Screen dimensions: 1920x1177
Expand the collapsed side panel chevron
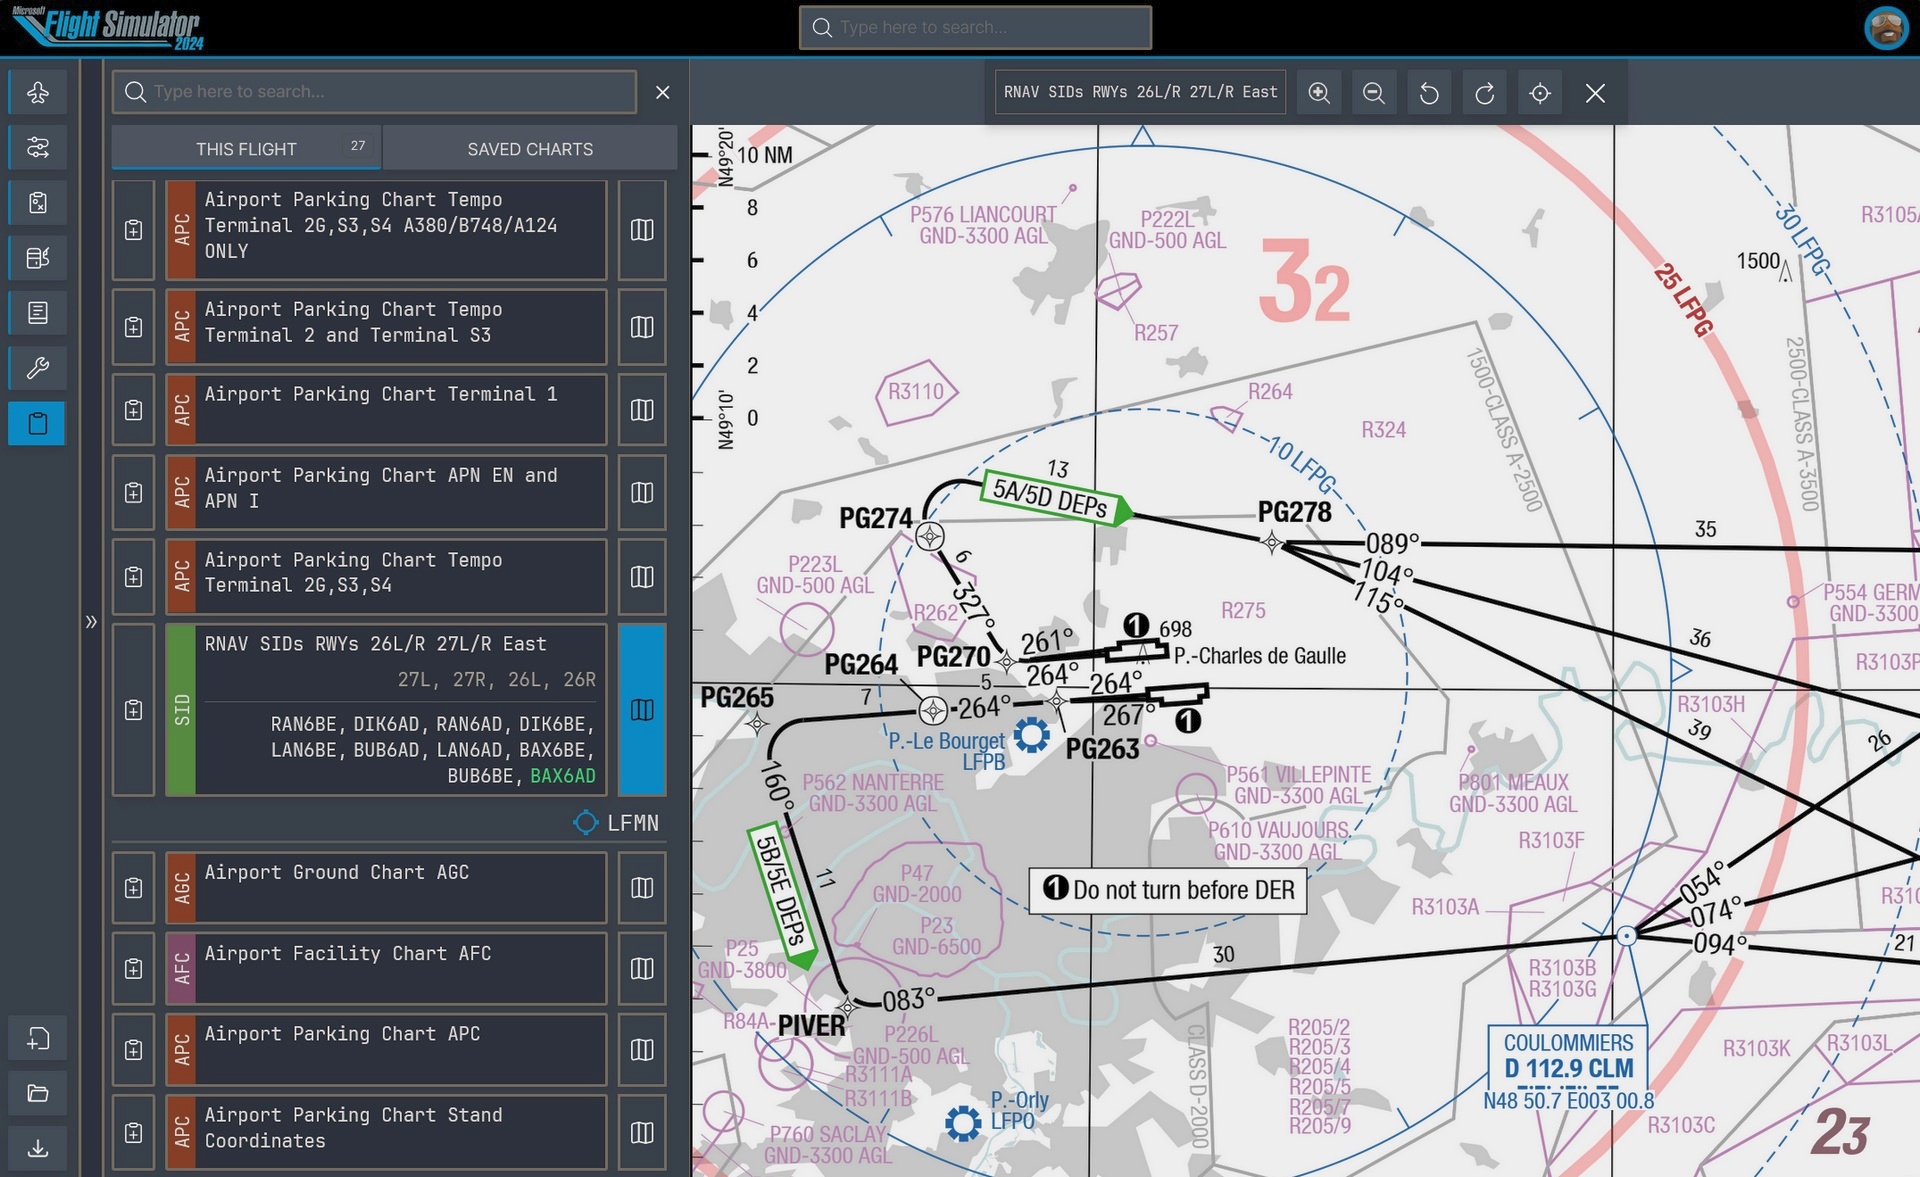point(91,622)
